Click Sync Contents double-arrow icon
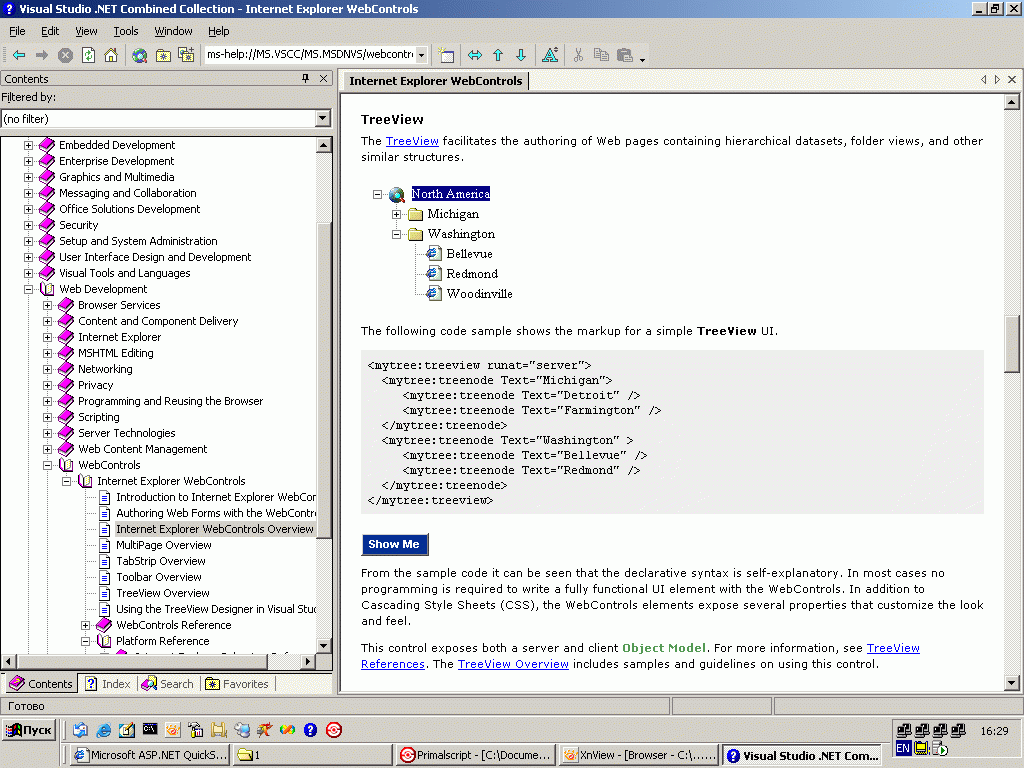 pyautogui.click(x=475, y=56)
